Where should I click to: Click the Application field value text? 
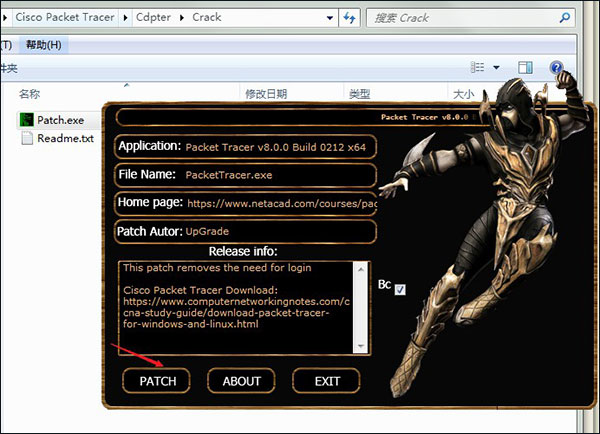276,147
